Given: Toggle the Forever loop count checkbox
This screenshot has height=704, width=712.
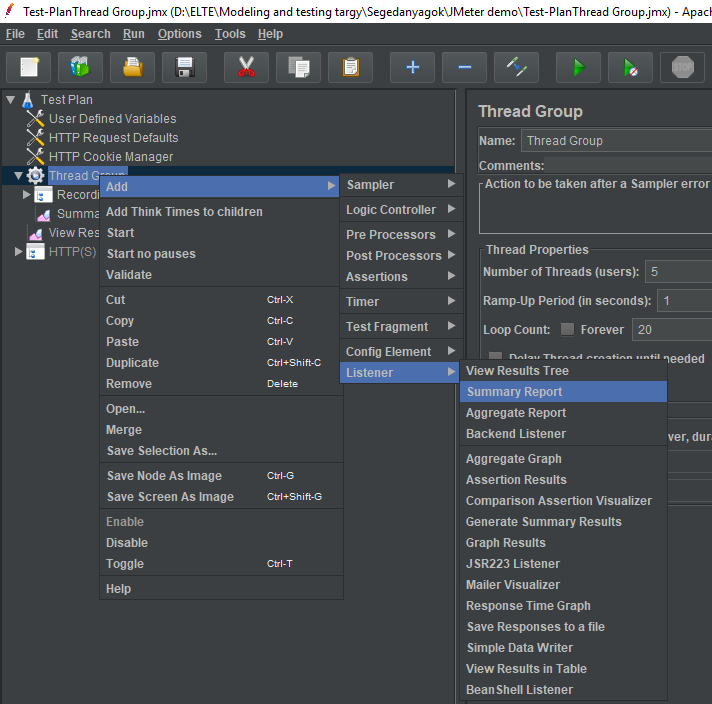Looking at the screenshot, I should [x=567, y=330].
